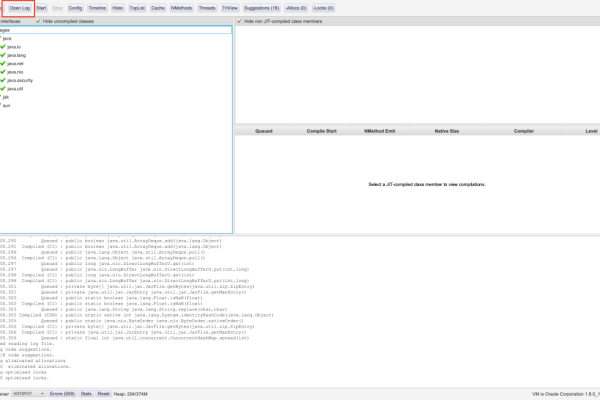
Task: View Suggestions (18) report
Action: click(x=261, y=8)
